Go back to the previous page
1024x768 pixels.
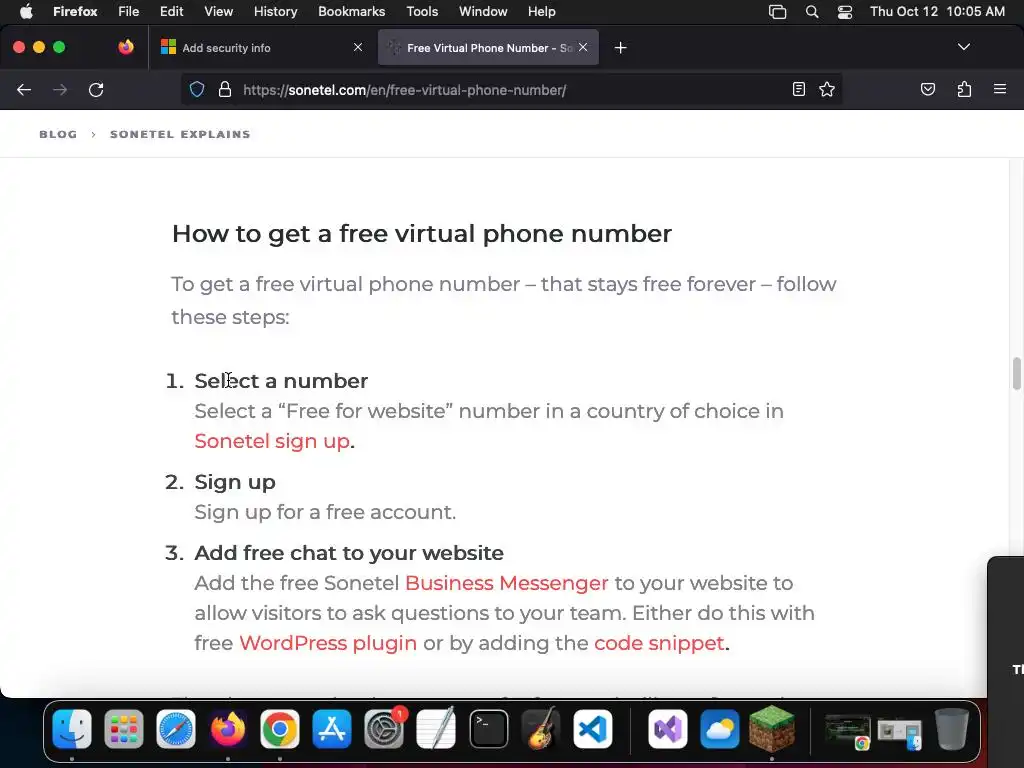click(x=24, y=89)
